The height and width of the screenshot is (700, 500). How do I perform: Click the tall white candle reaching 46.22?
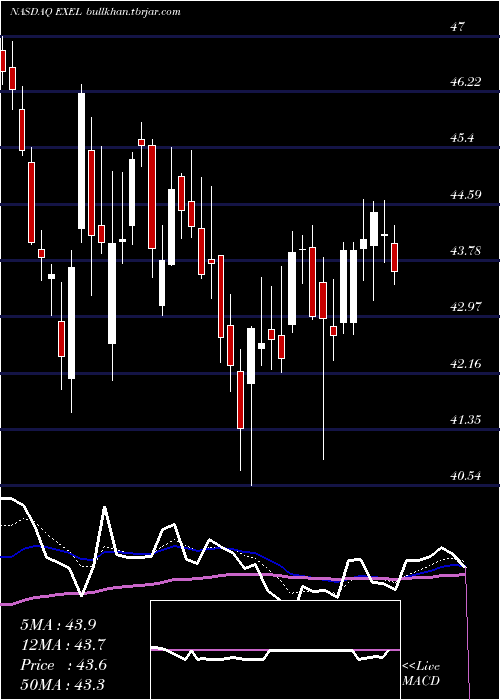pos(81,162)
